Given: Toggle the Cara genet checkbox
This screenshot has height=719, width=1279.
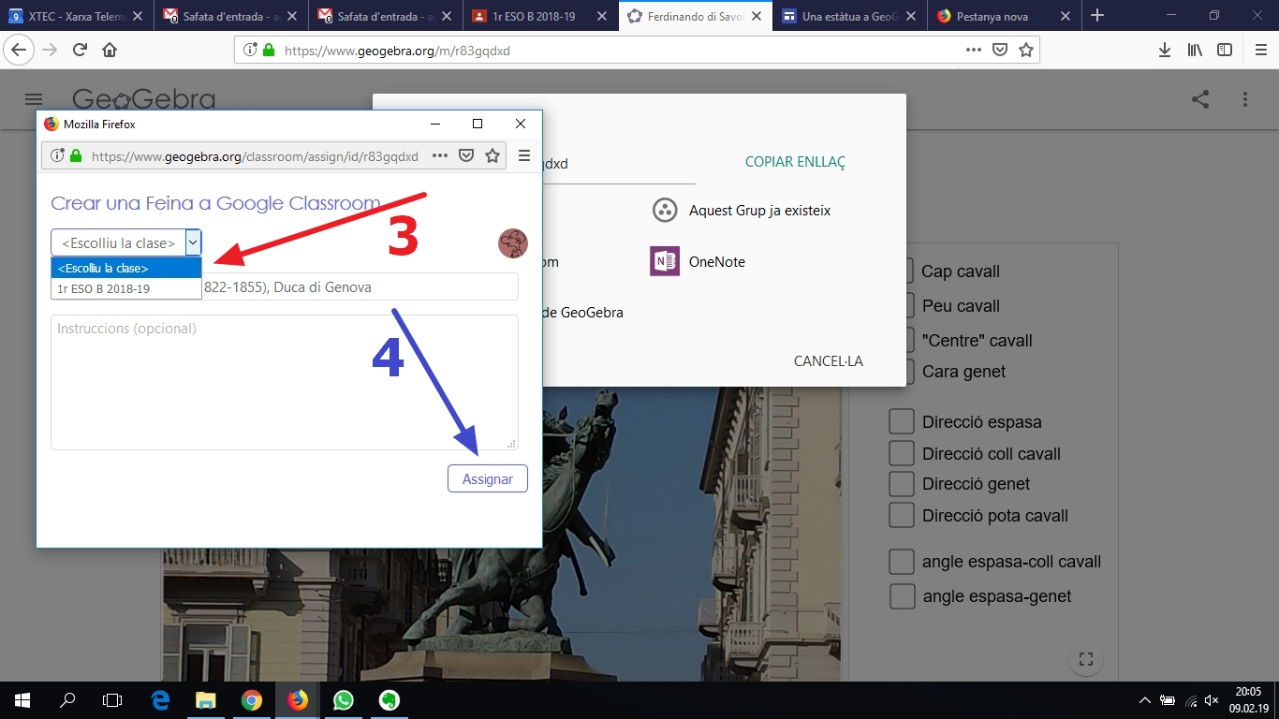Looking at the screenshot, I should (x=903, y=371).
